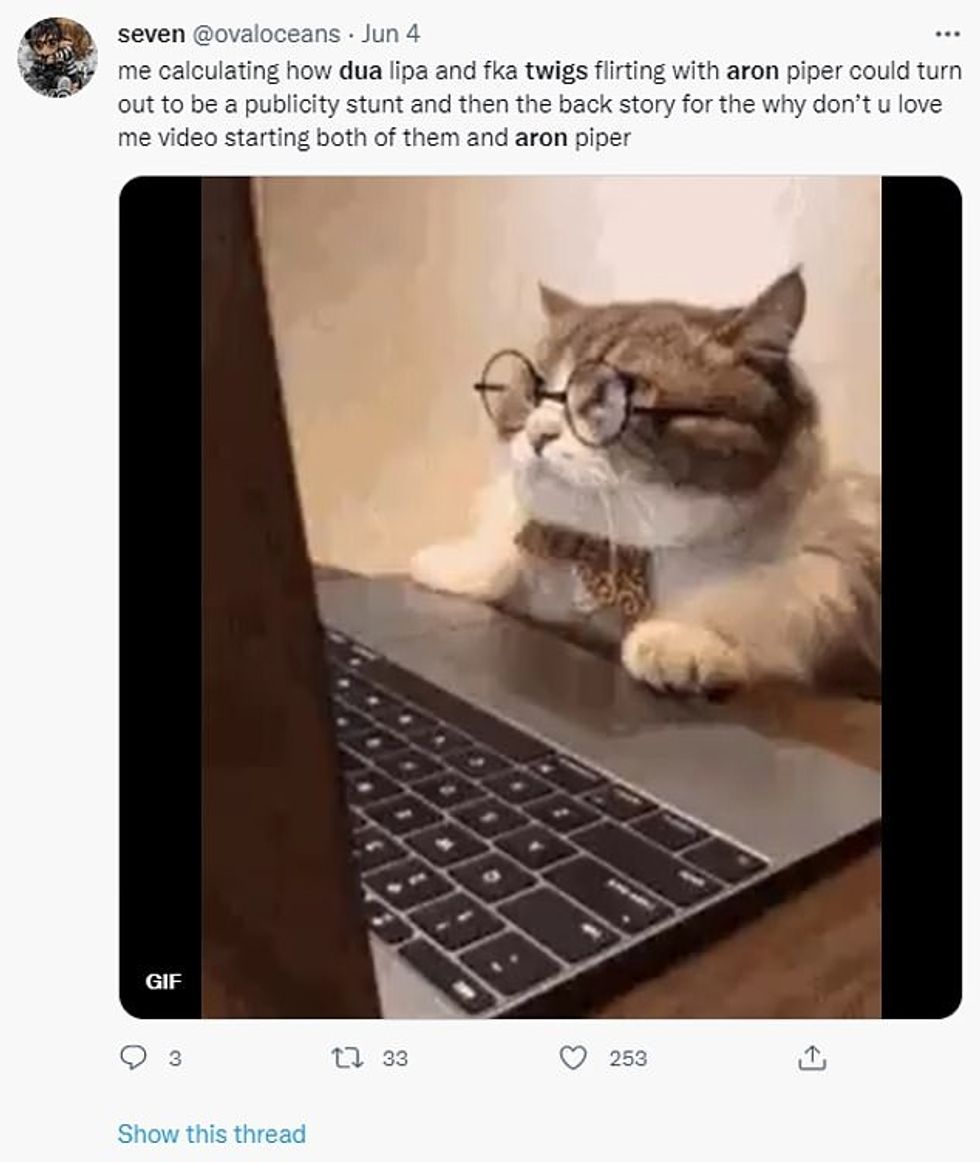The height and width of the screenshot is (1162, 980).
Task: Click the GIF badge label
Action: point(163,981)
